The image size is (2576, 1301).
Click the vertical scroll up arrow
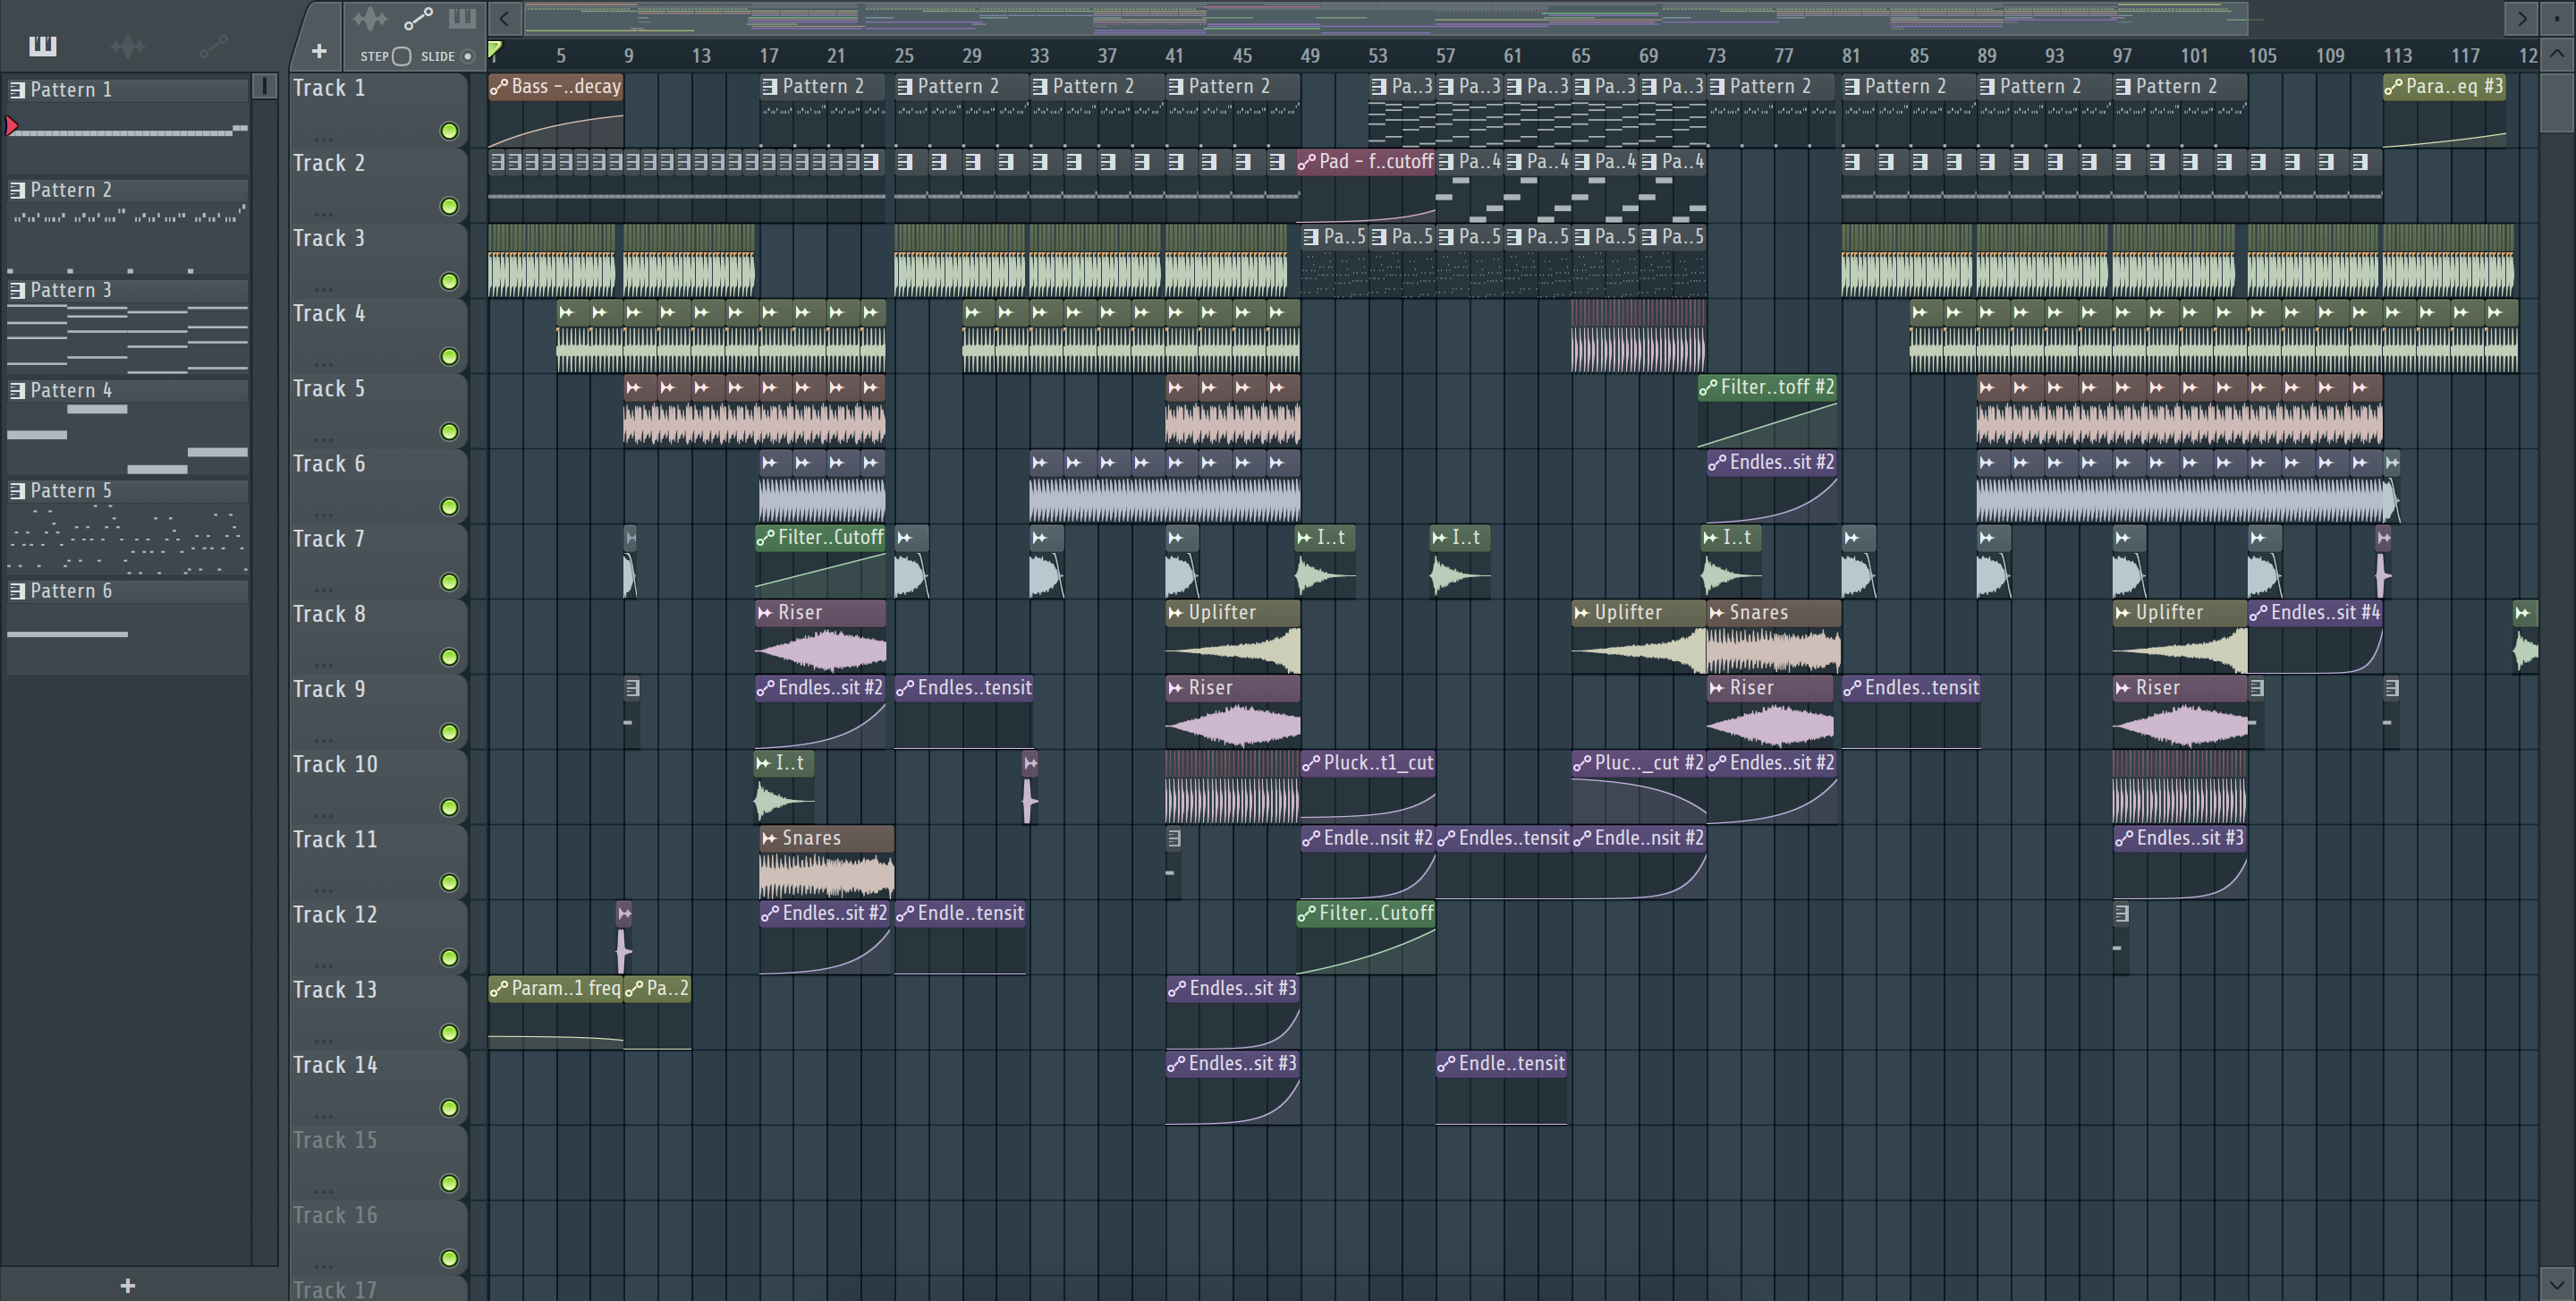point(2557,54)
